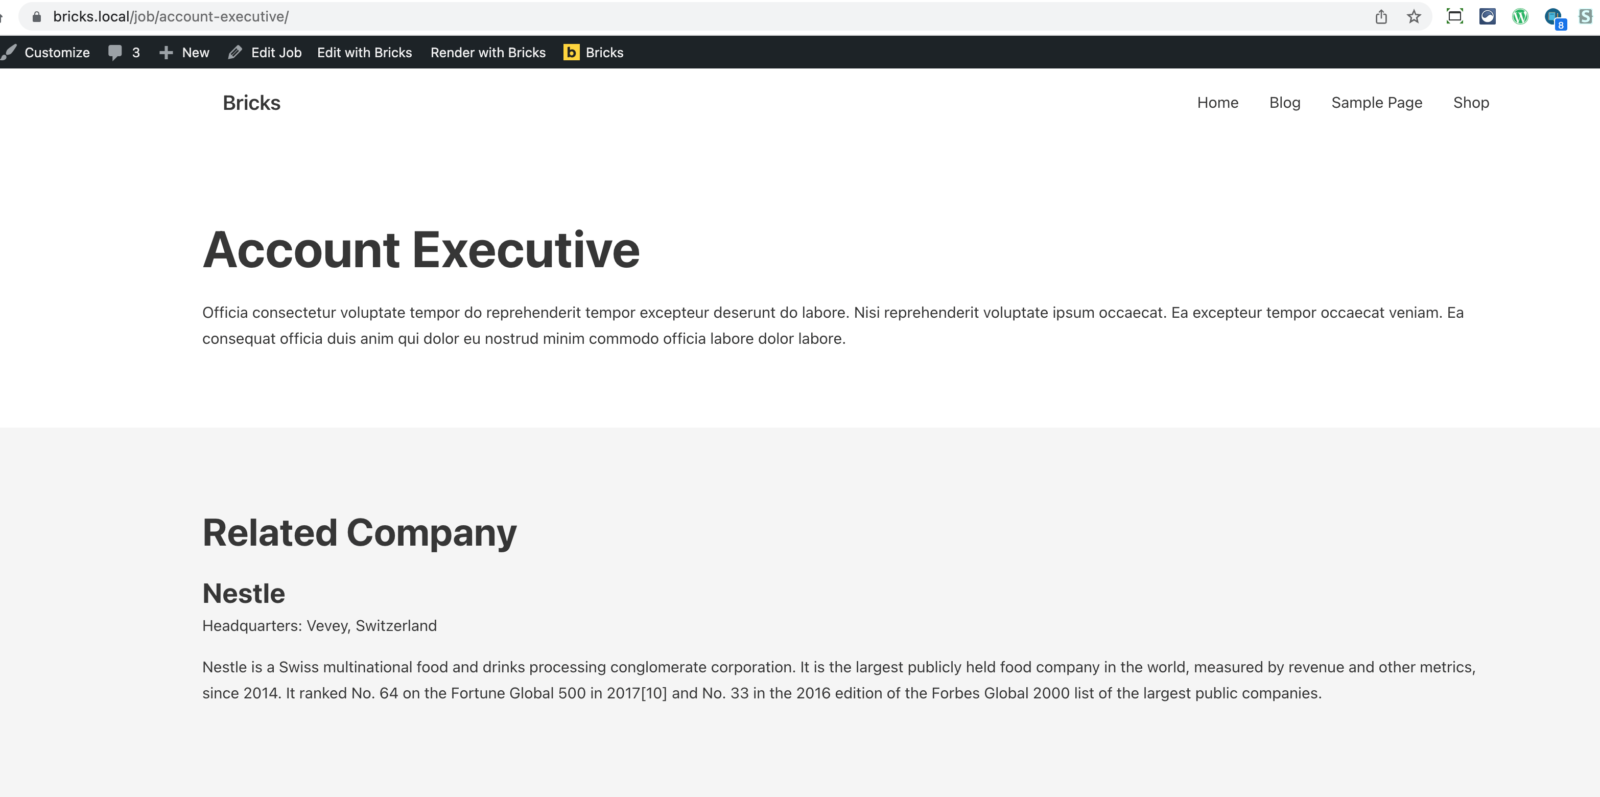This screenshot has height=797, width=1600.
Task: Click paragraph starting 'Nestle is a Swiss multinational'
Action: pyautogui.click(x=839, y=680)
